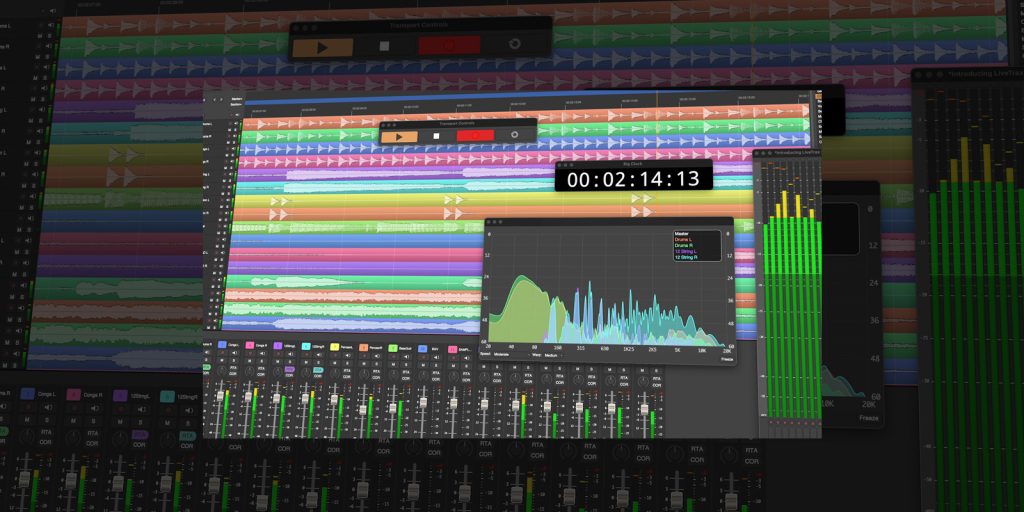Toggle loop mode in the front Transport Controls
This screenshot has width=1024, height=512.
(x=515, y=135)
